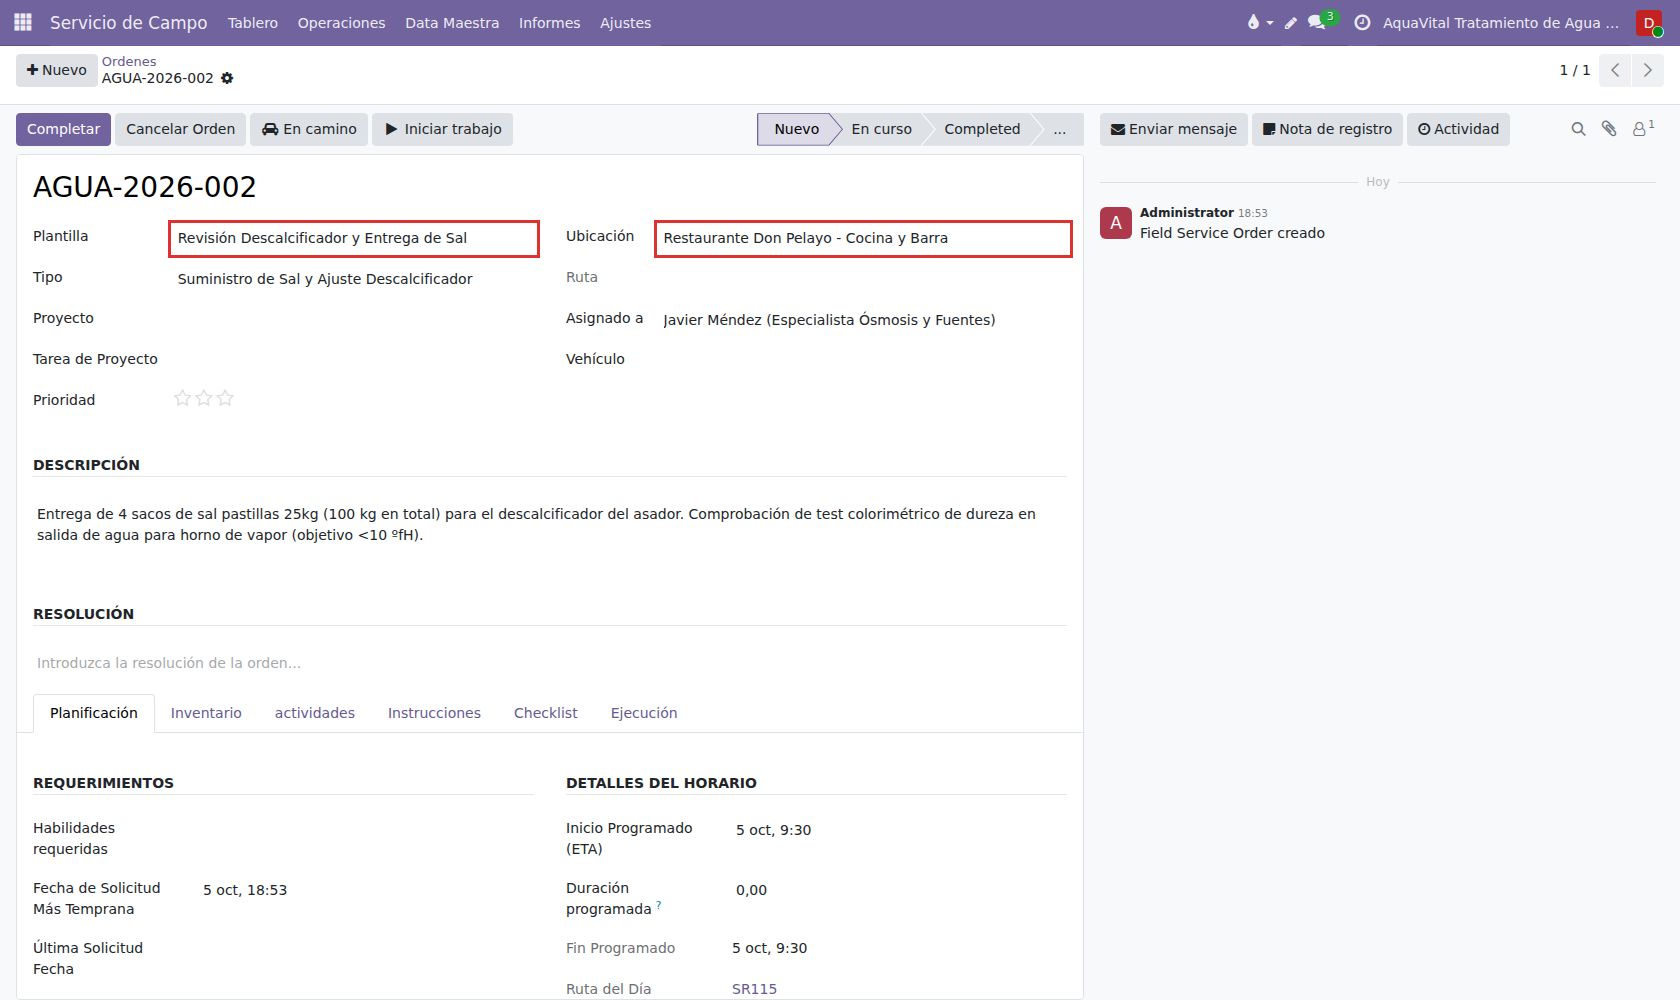This screenshot has width=1680, height=1000.
Task: Expand more stages with ellipsis
Action: click(1059, 129)
